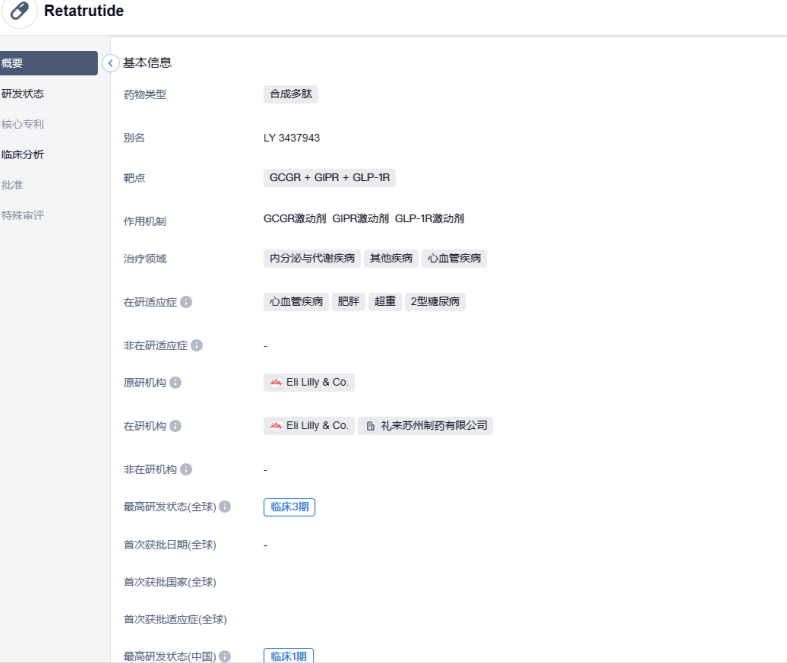Screen dimensions: 787x663
Task: Click the GCGR + GIPR + GLP-1R target tag
Action: pyautogui.click(x=330, y=178)
